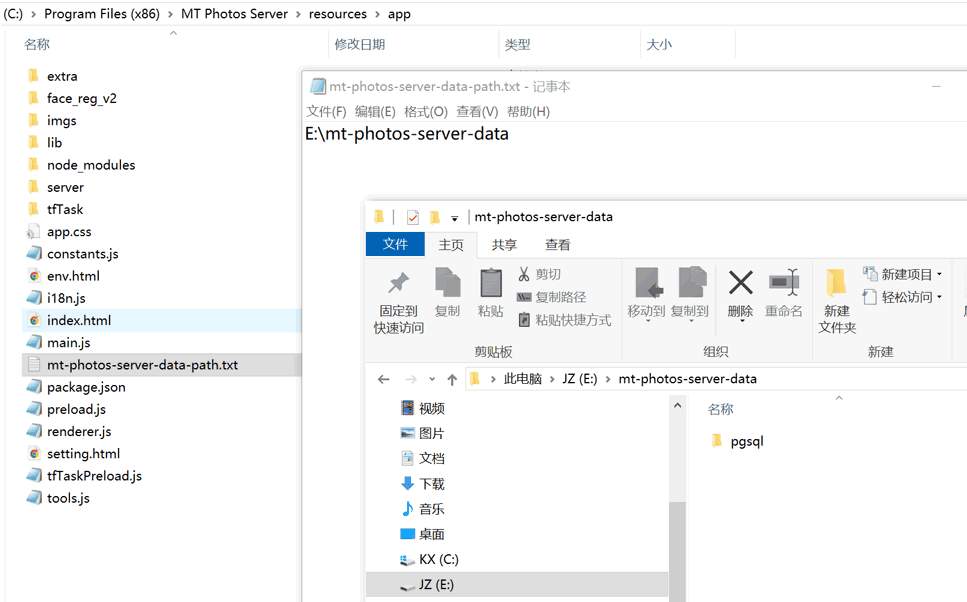This screenshot has width=967, height=602.
Task: Click the properties checkmark icon in title bar
Action: pos(412,217)
